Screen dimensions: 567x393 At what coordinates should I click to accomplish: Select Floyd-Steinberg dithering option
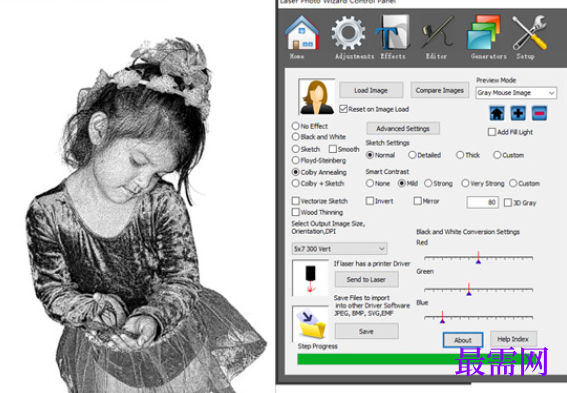(x=296, y=160)
